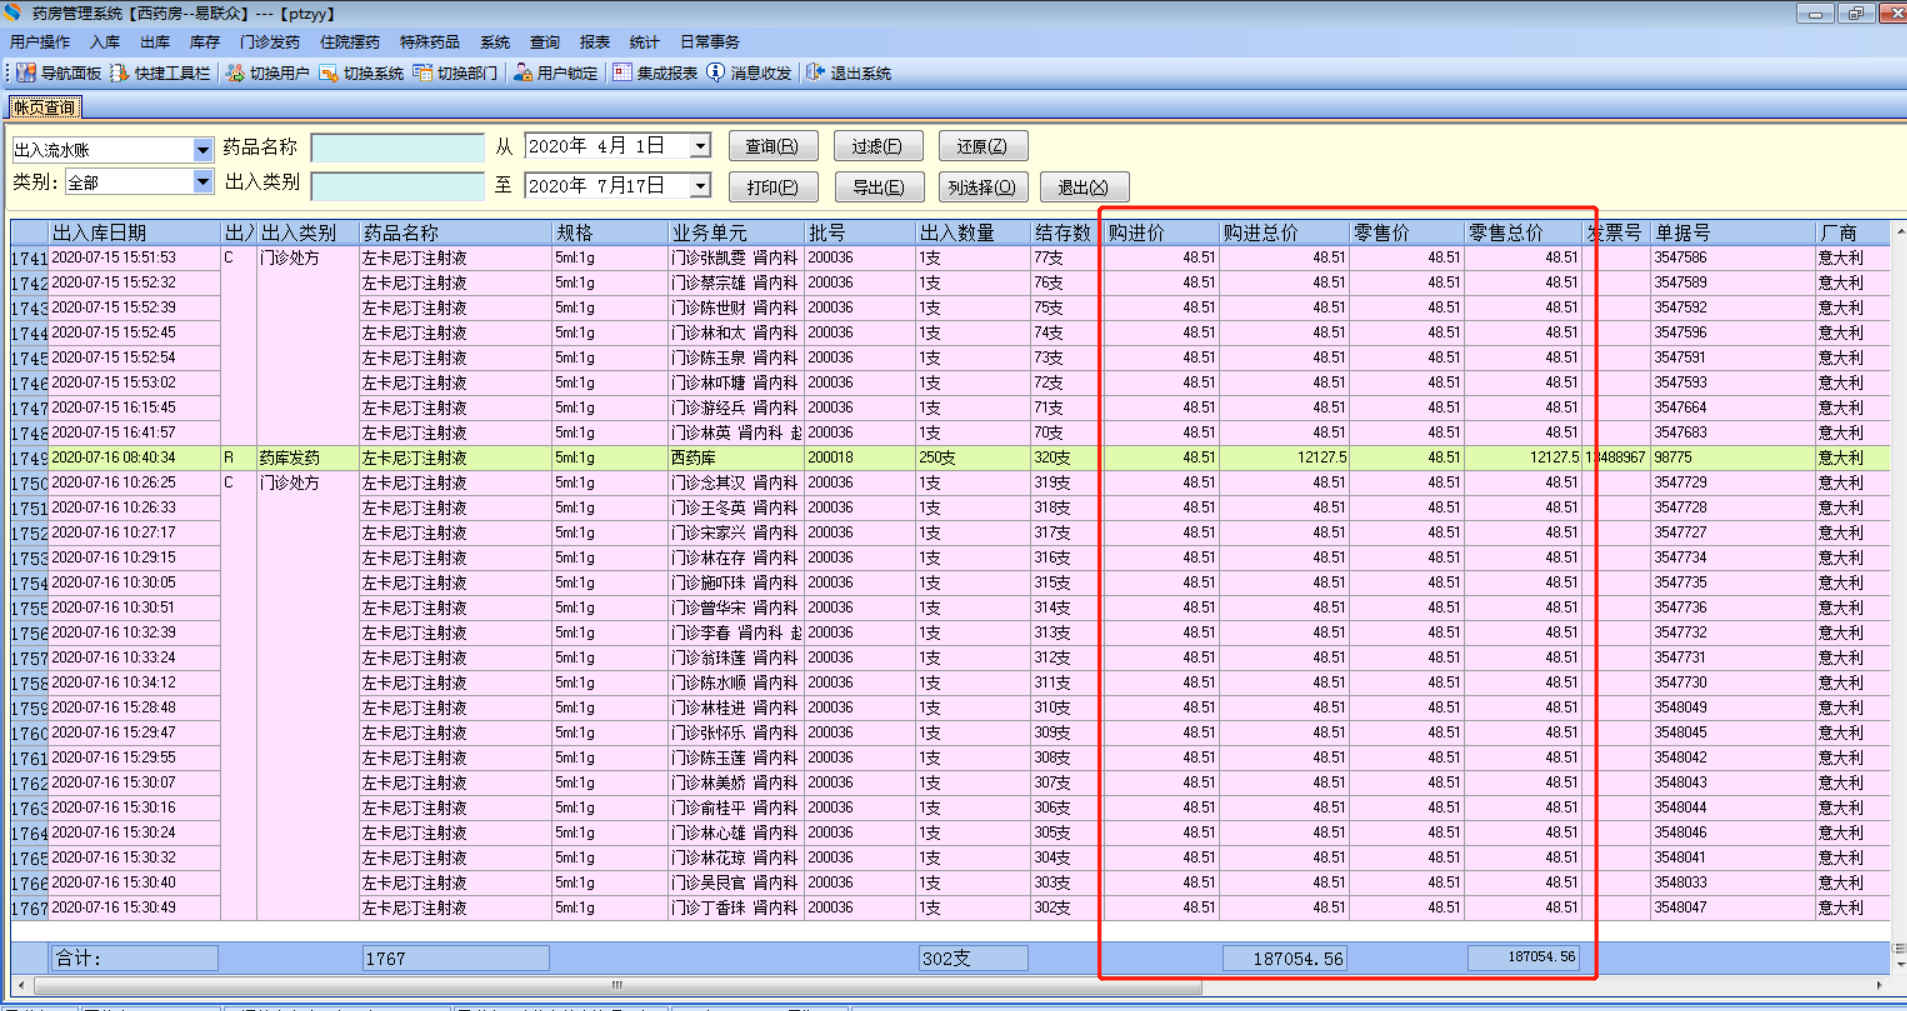Click the 快捷工具栏 toolbar icon

[x=120, y=73]
